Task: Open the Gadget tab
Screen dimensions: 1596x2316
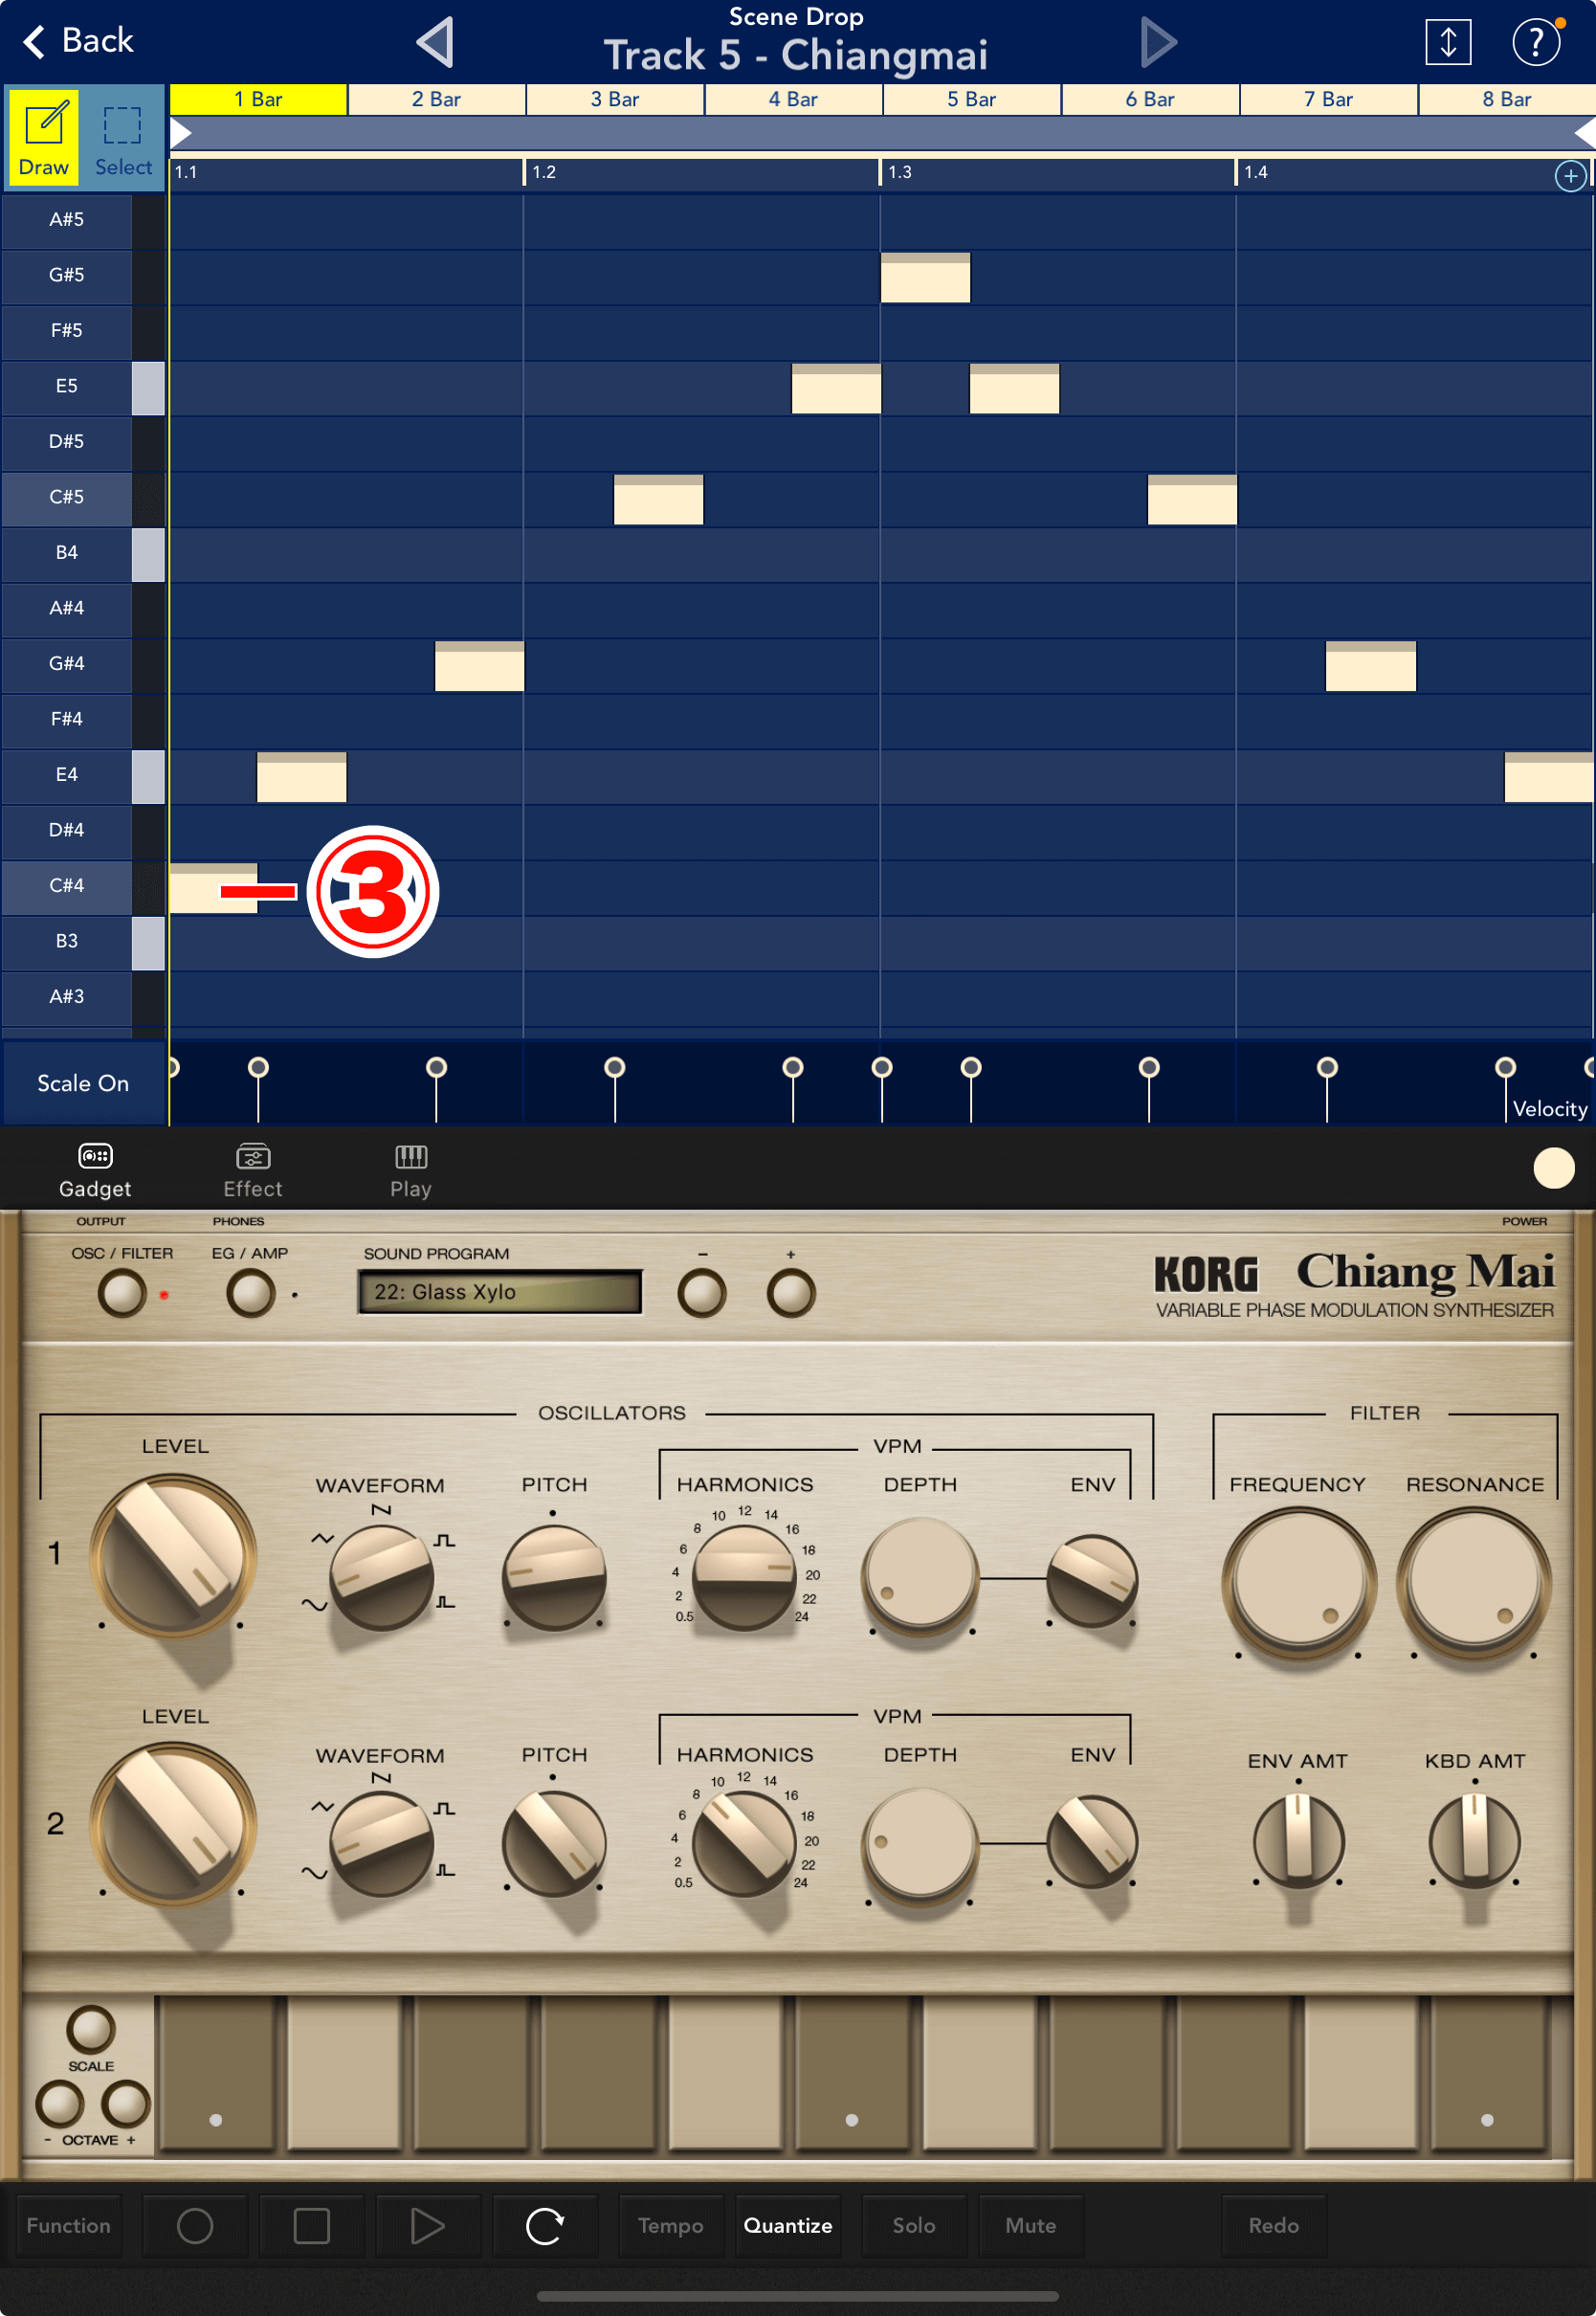Action: 95,1170
